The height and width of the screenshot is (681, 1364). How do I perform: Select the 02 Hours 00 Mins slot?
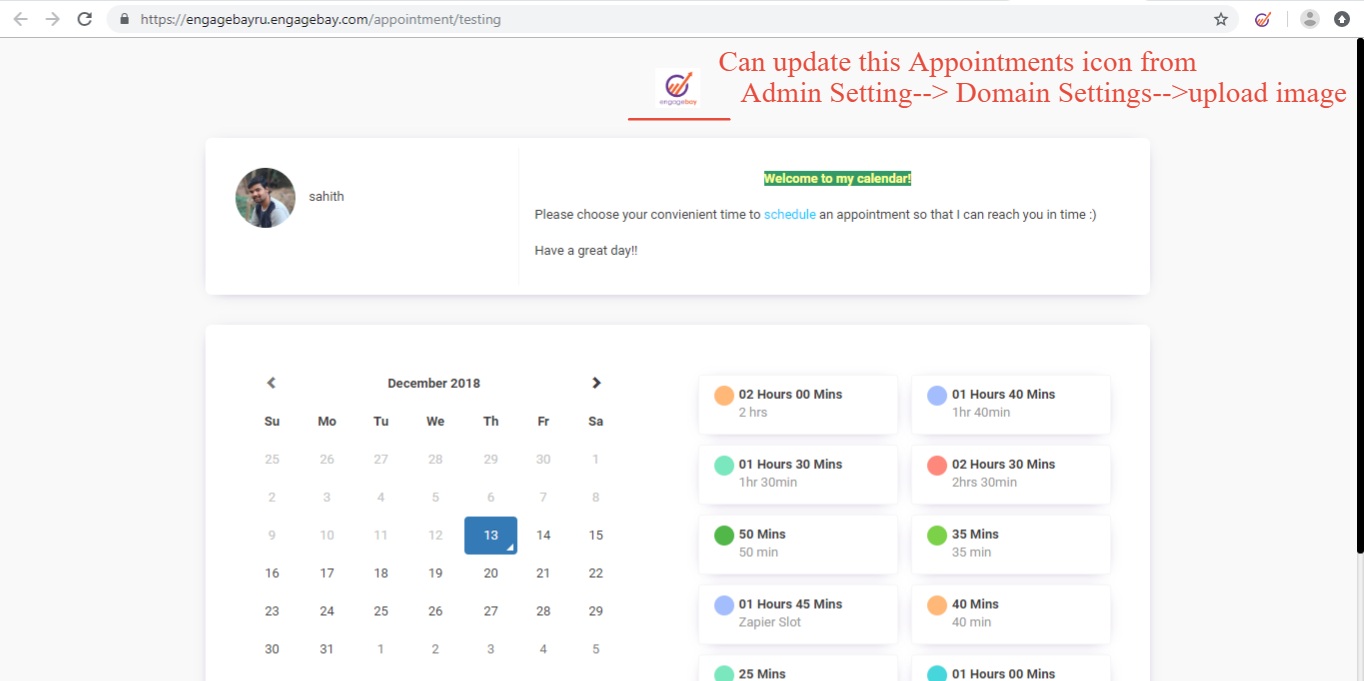coord(798,404)
